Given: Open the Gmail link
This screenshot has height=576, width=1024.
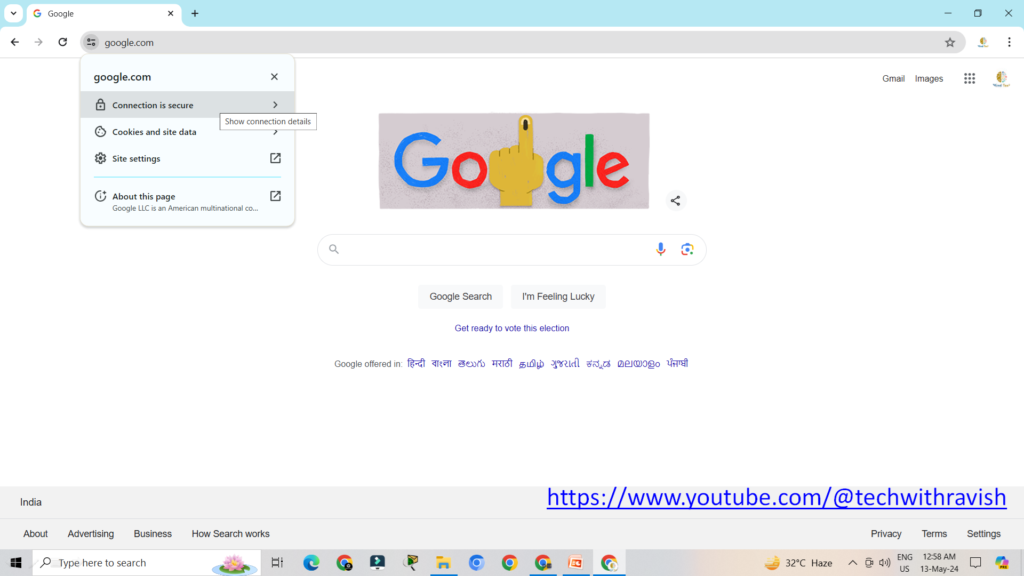Looking at the screenshot, I should coord(893,79).
